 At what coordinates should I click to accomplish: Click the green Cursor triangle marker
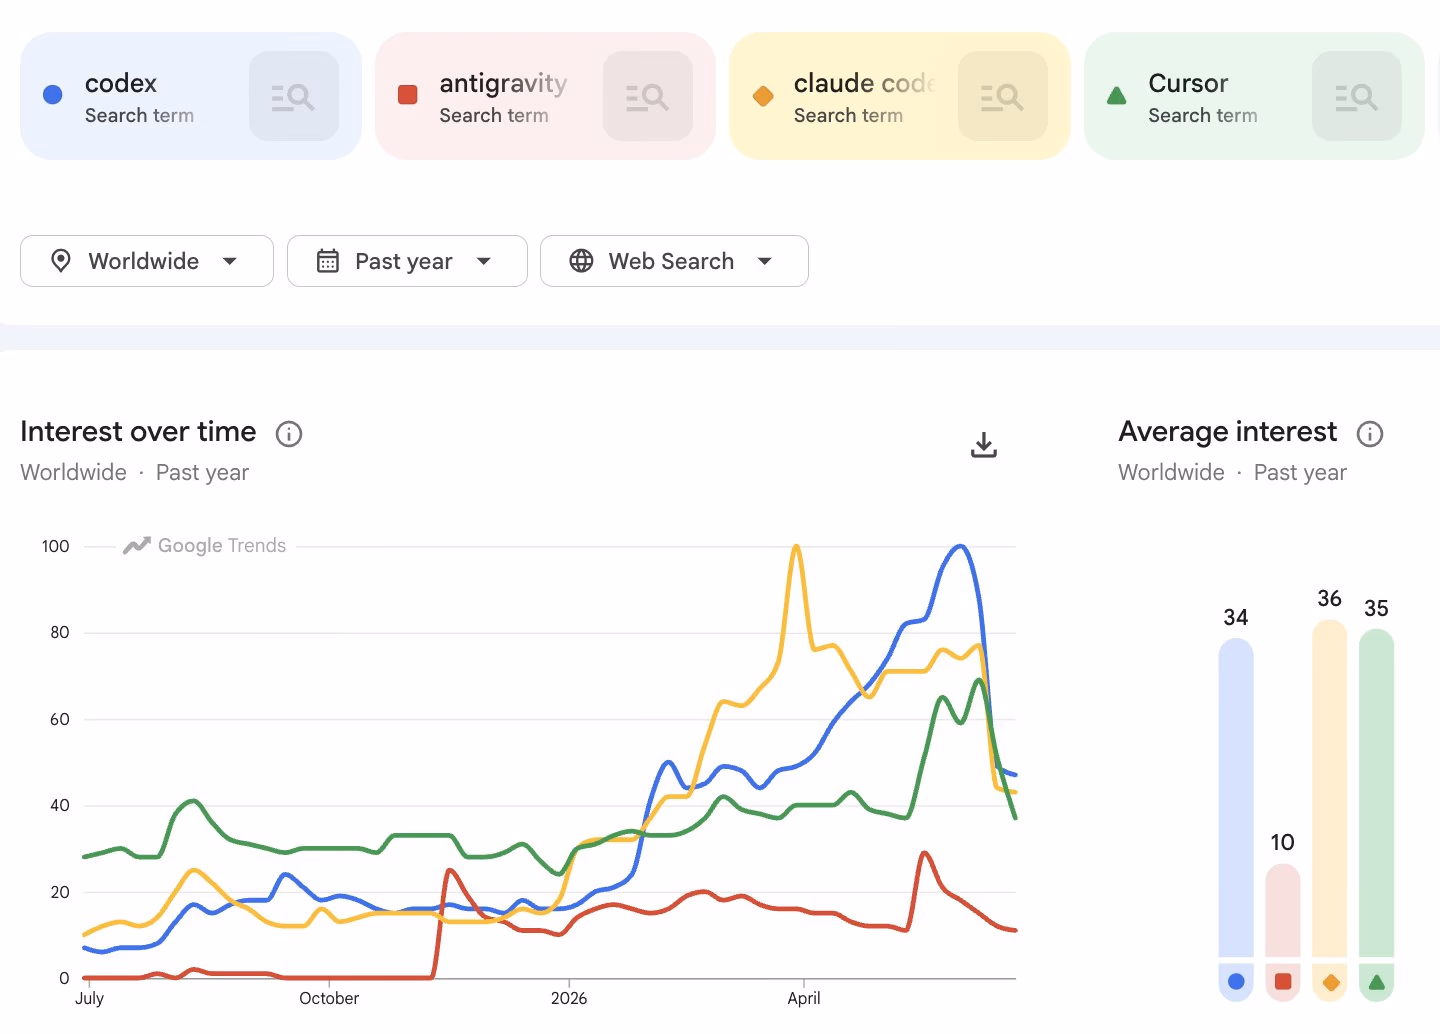(x=1117, y=96)
